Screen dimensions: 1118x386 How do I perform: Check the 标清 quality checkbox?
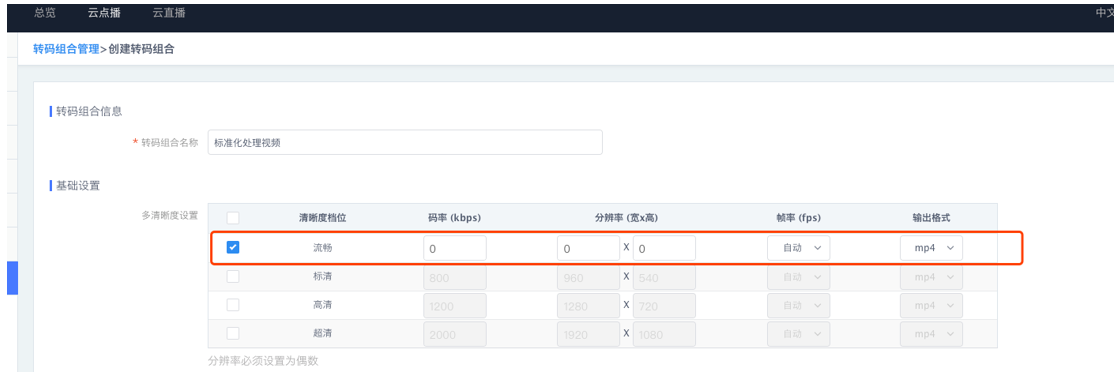point(233,277)
